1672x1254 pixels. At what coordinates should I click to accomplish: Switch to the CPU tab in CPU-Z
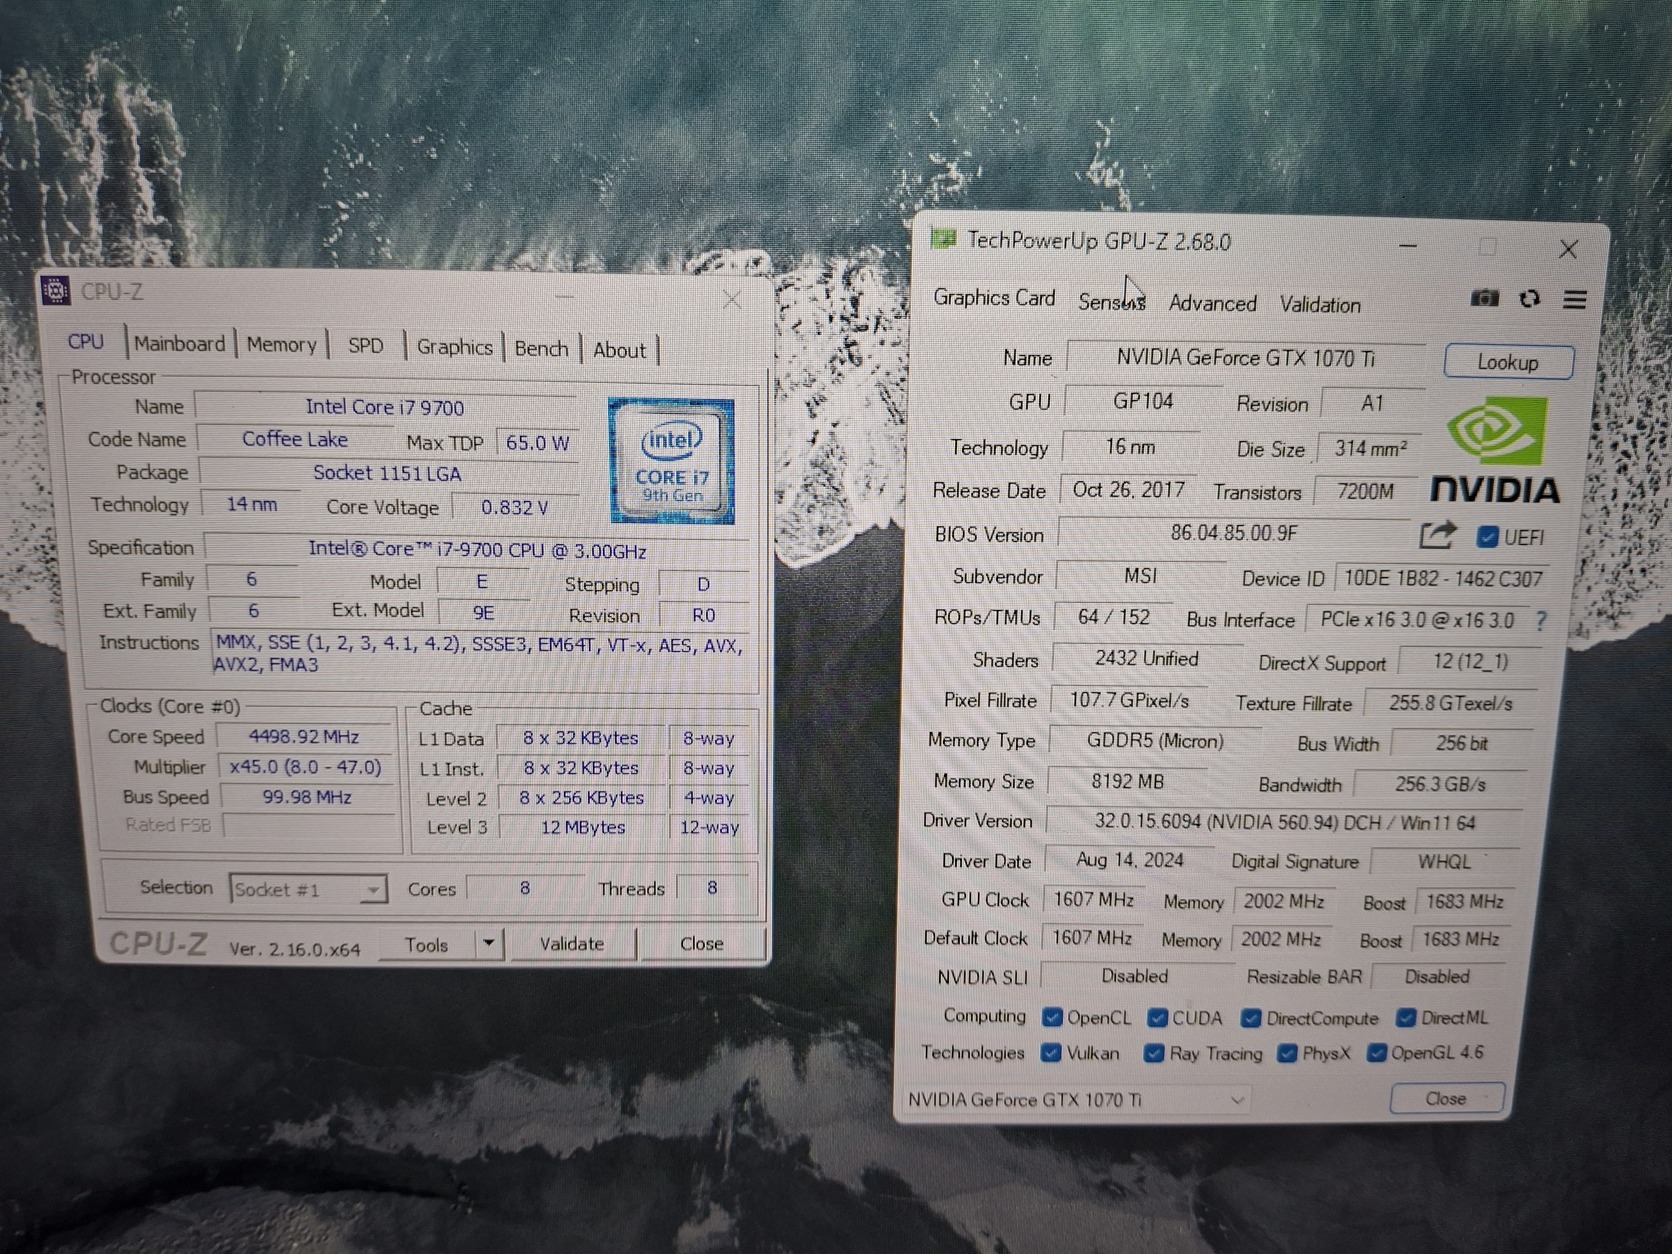point(86,342)
